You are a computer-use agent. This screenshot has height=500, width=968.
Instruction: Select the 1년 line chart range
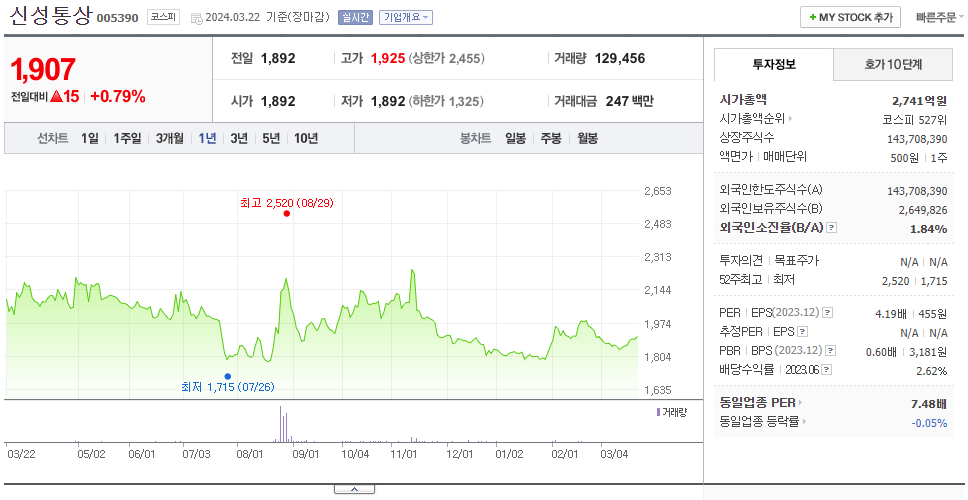point(207,138)
